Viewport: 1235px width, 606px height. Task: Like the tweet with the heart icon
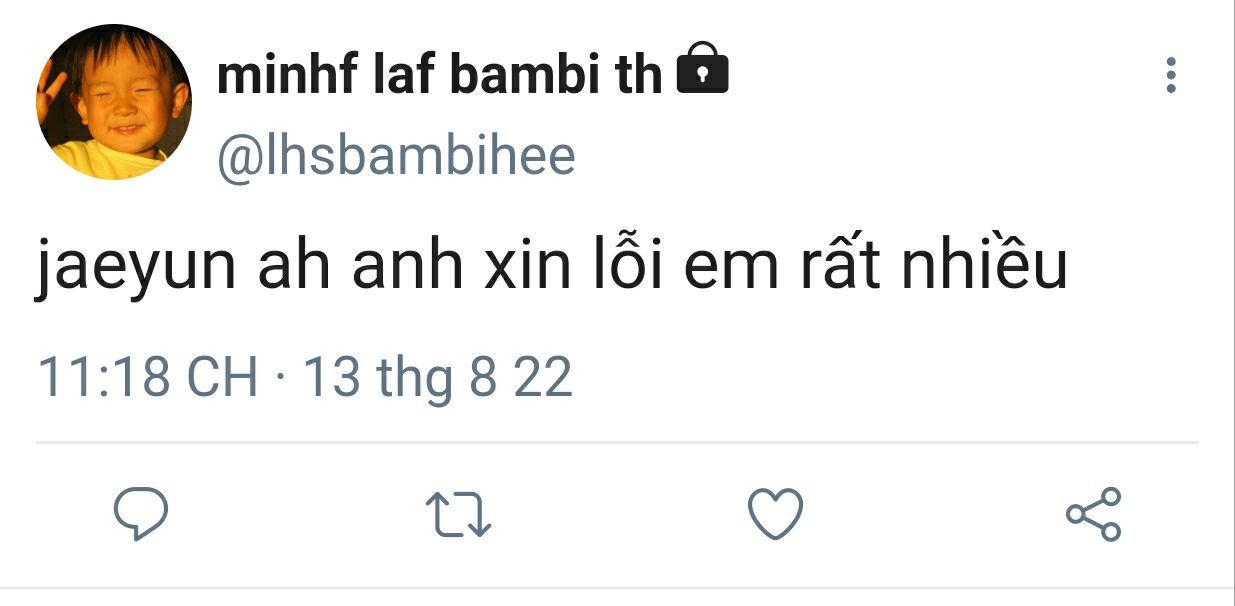coord(776,514)
